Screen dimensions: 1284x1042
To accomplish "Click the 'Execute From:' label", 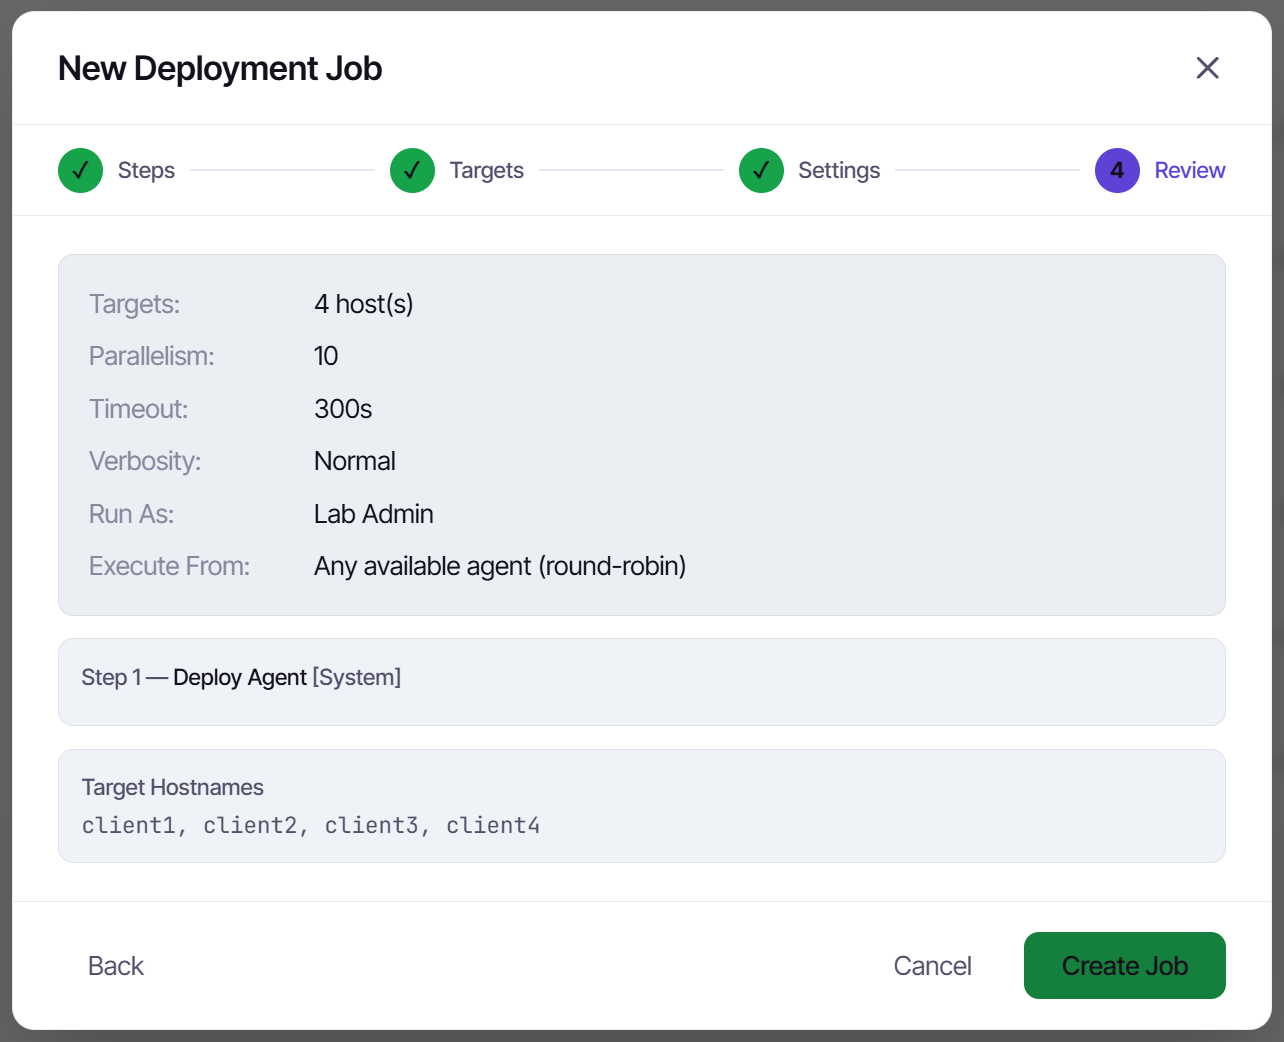I will coord(170,566).
